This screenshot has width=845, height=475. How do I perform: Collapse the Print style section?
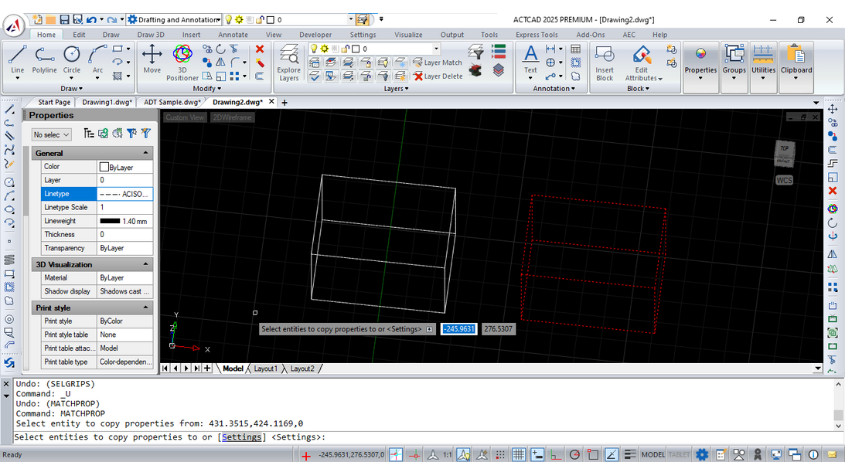point(146,308)
